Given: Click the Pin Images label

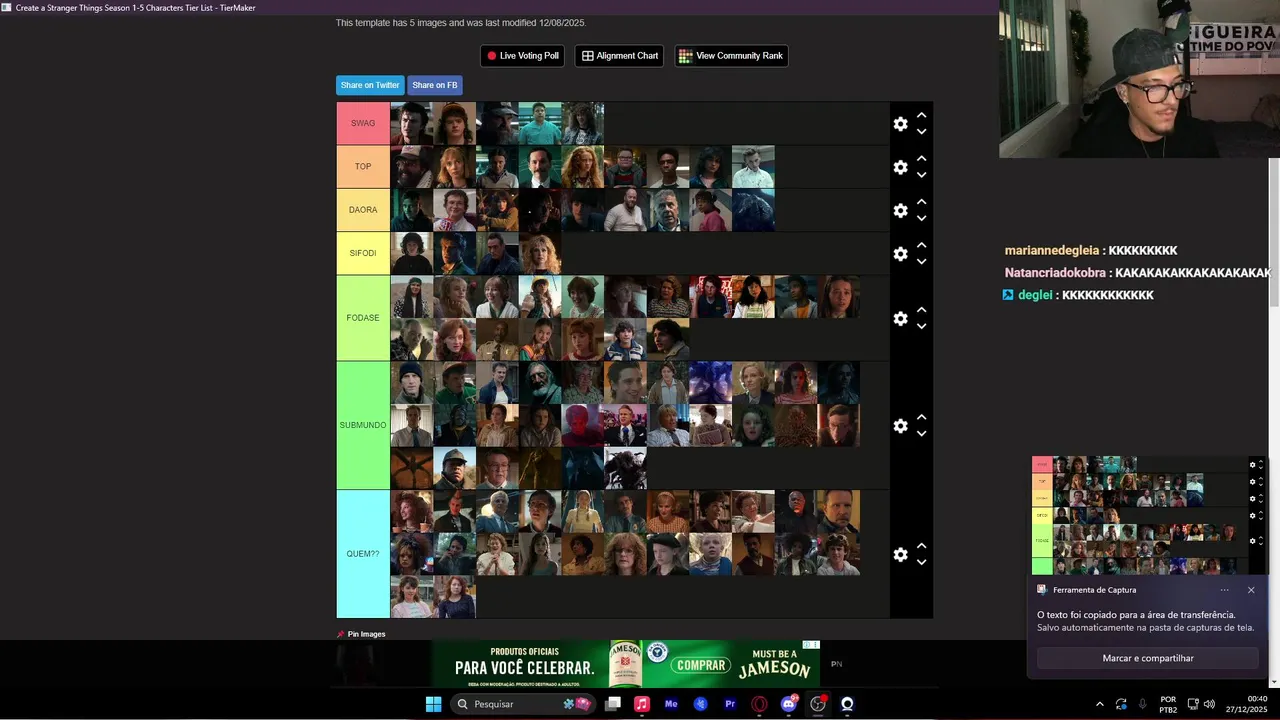Looking at the screenshot, I should 366,634.
